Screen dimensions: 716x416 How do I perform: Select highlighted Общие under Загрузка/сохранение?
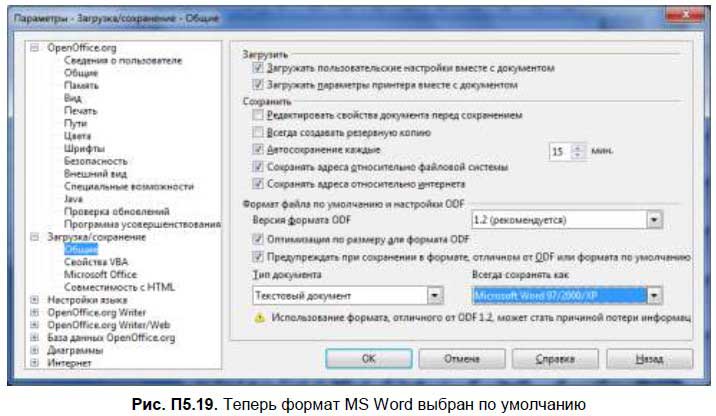point(81,249)
